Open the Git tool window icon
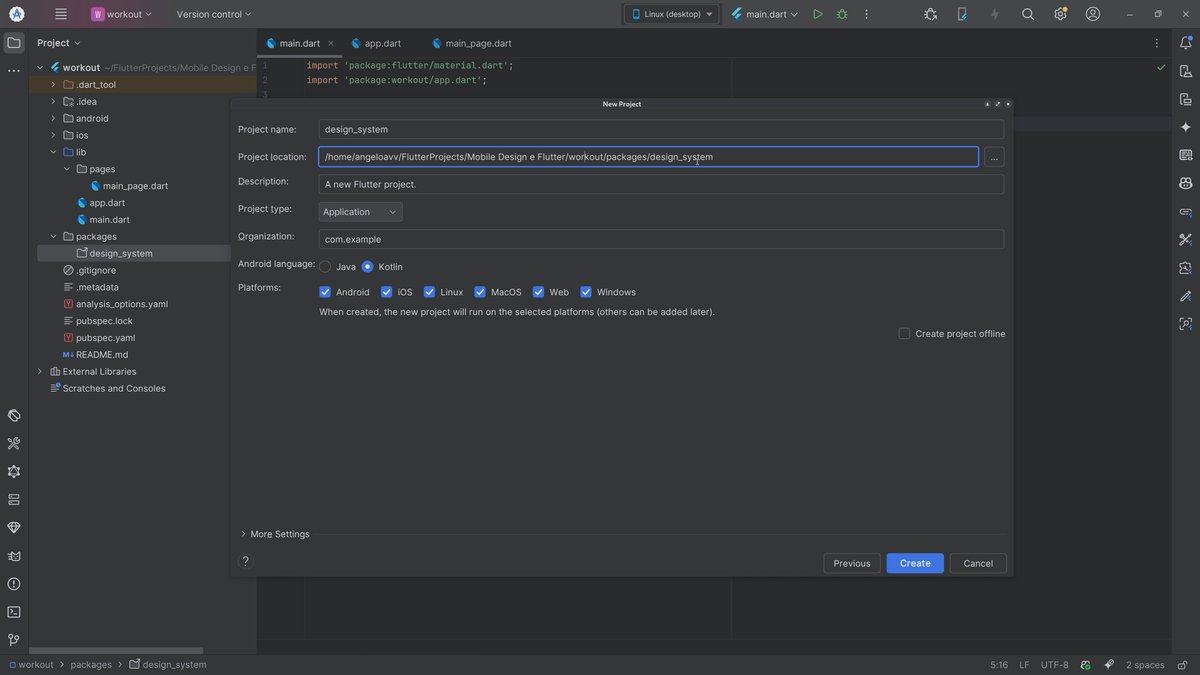 coord(14,640)
